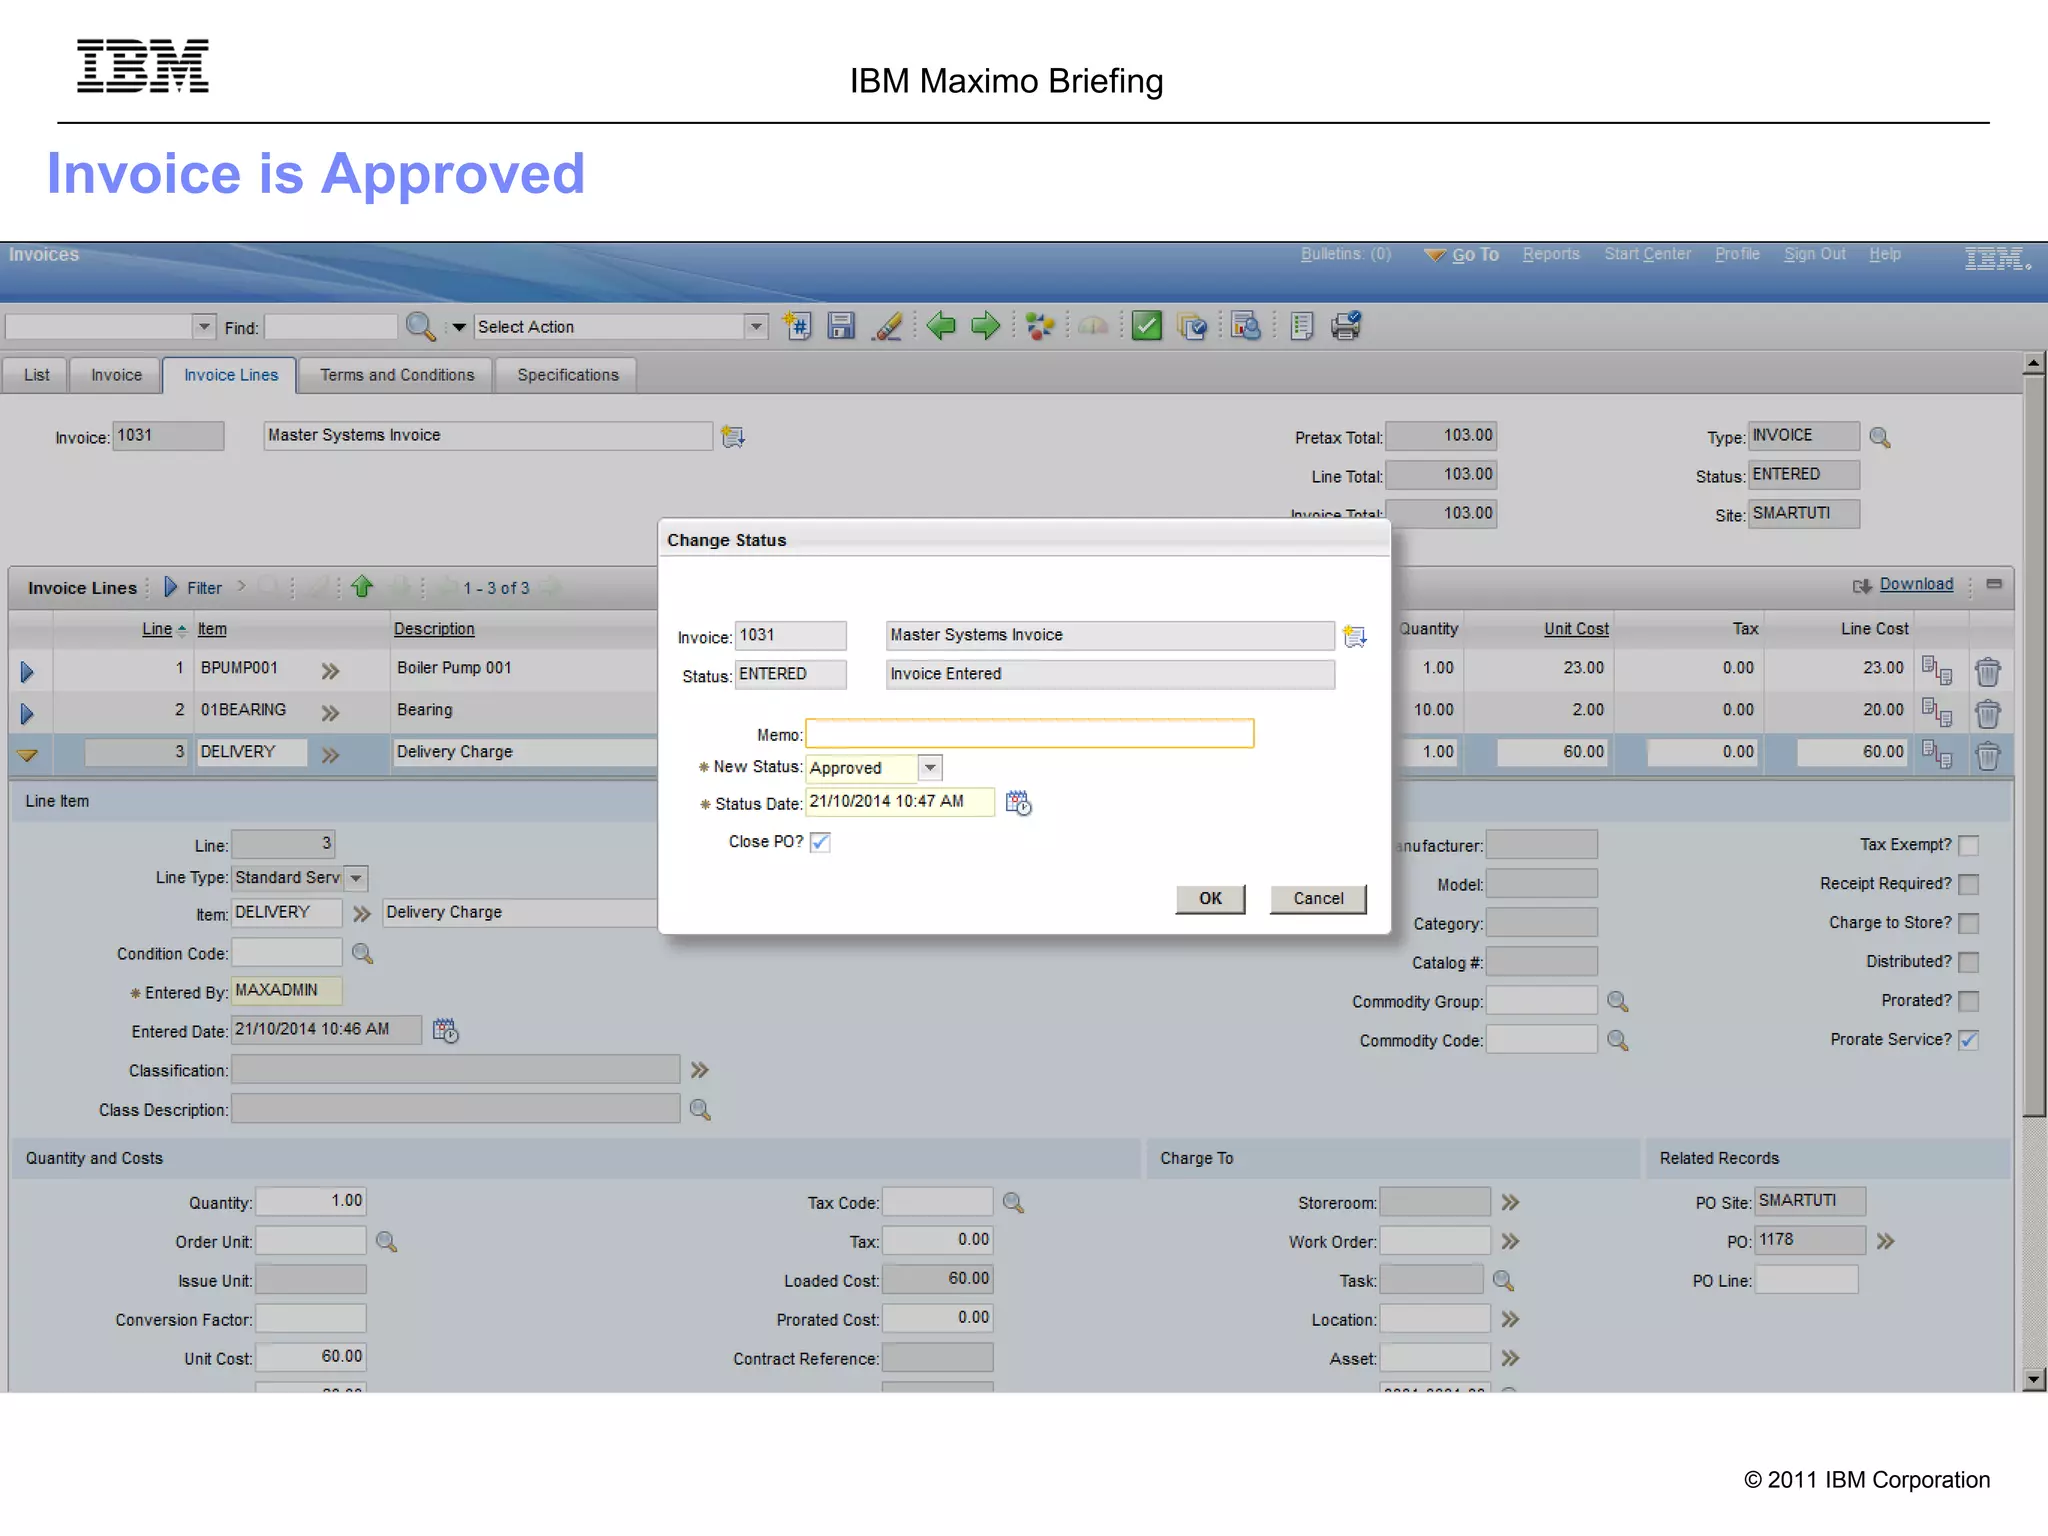Switch to the List tab
Viewport: 2048px width, 1536px height.
(x=36, y=375)
